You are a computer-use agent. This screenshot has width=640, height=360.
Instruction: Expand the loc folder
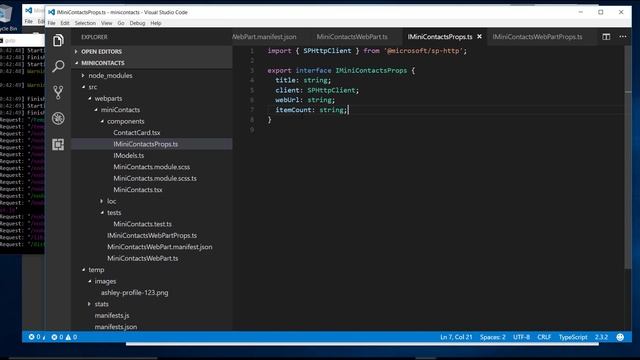click(111, 201)
